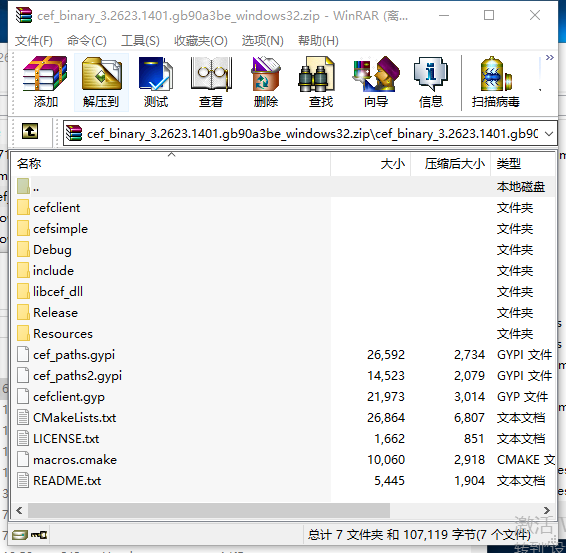Select the parent directory ".." row
Image resolution: width=566 pixels, height=553 pixels.
pos(283,187)
